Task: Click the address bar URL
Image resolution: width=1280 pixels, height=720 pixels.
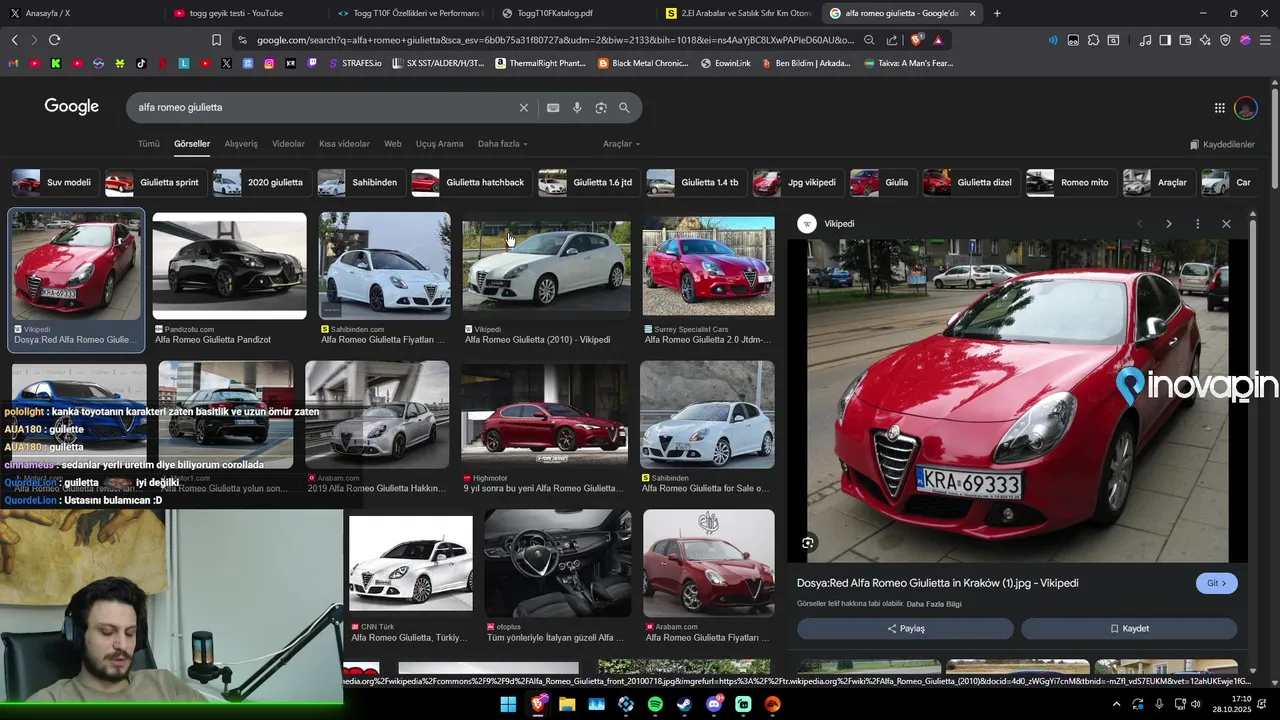Action: (555, 40)
